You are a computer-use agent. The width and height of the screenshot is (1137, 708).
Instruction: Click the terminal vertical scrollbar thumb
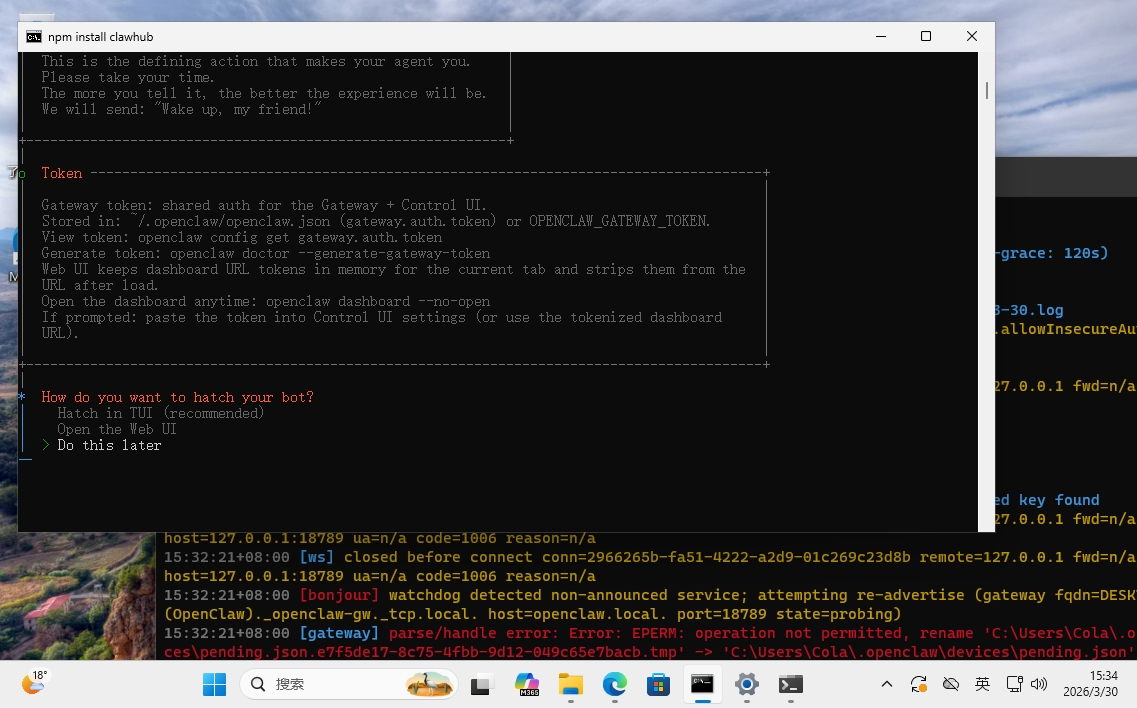click(986, 91)
